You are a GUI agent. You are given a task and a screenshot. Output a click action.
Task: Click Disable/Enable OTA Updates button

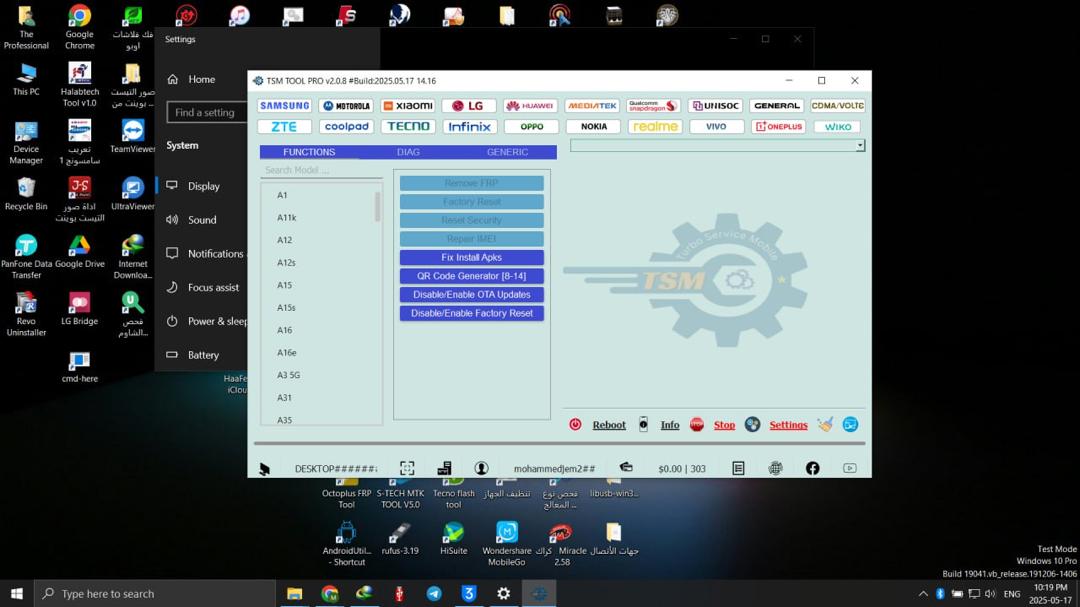(472, 294)
